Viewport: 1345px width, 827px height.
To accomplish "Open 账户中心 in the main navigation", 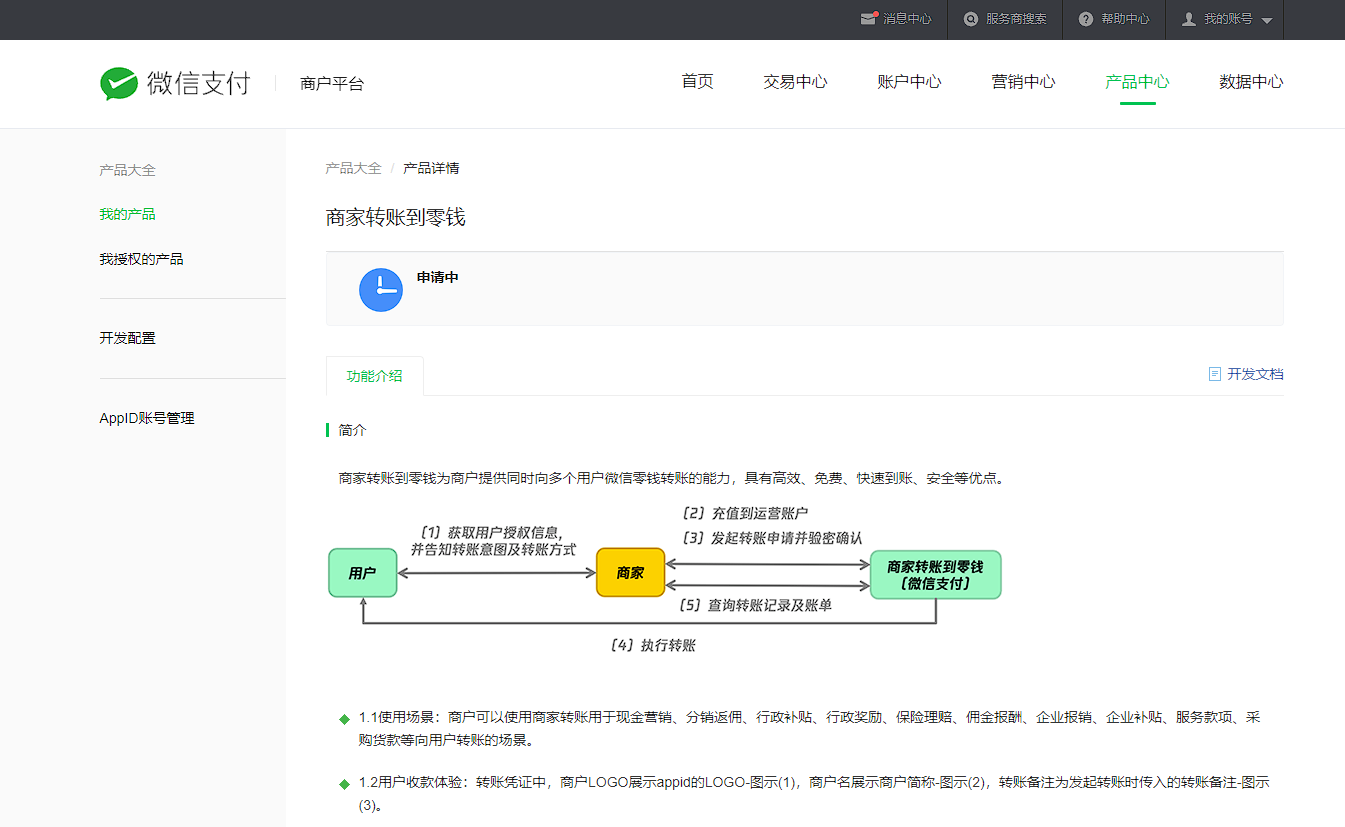I will click(909, 82).
